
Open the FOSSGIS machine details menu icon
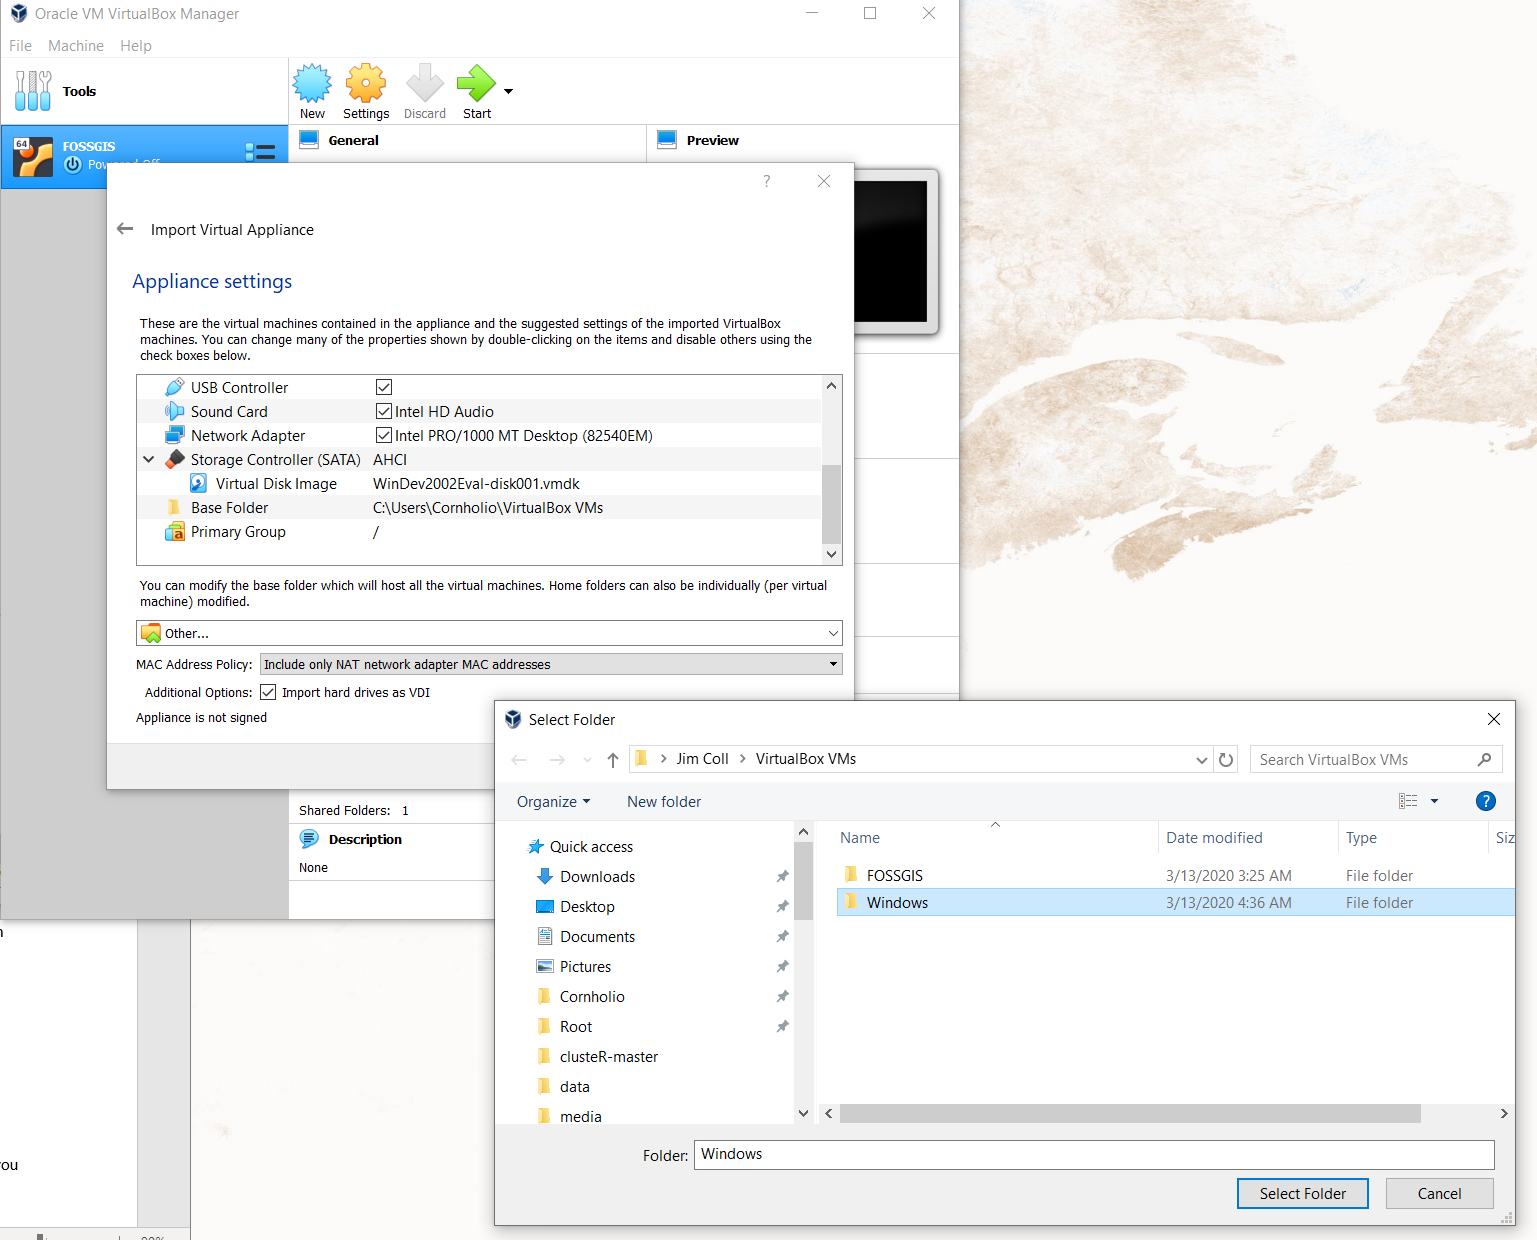click(260, 152)
